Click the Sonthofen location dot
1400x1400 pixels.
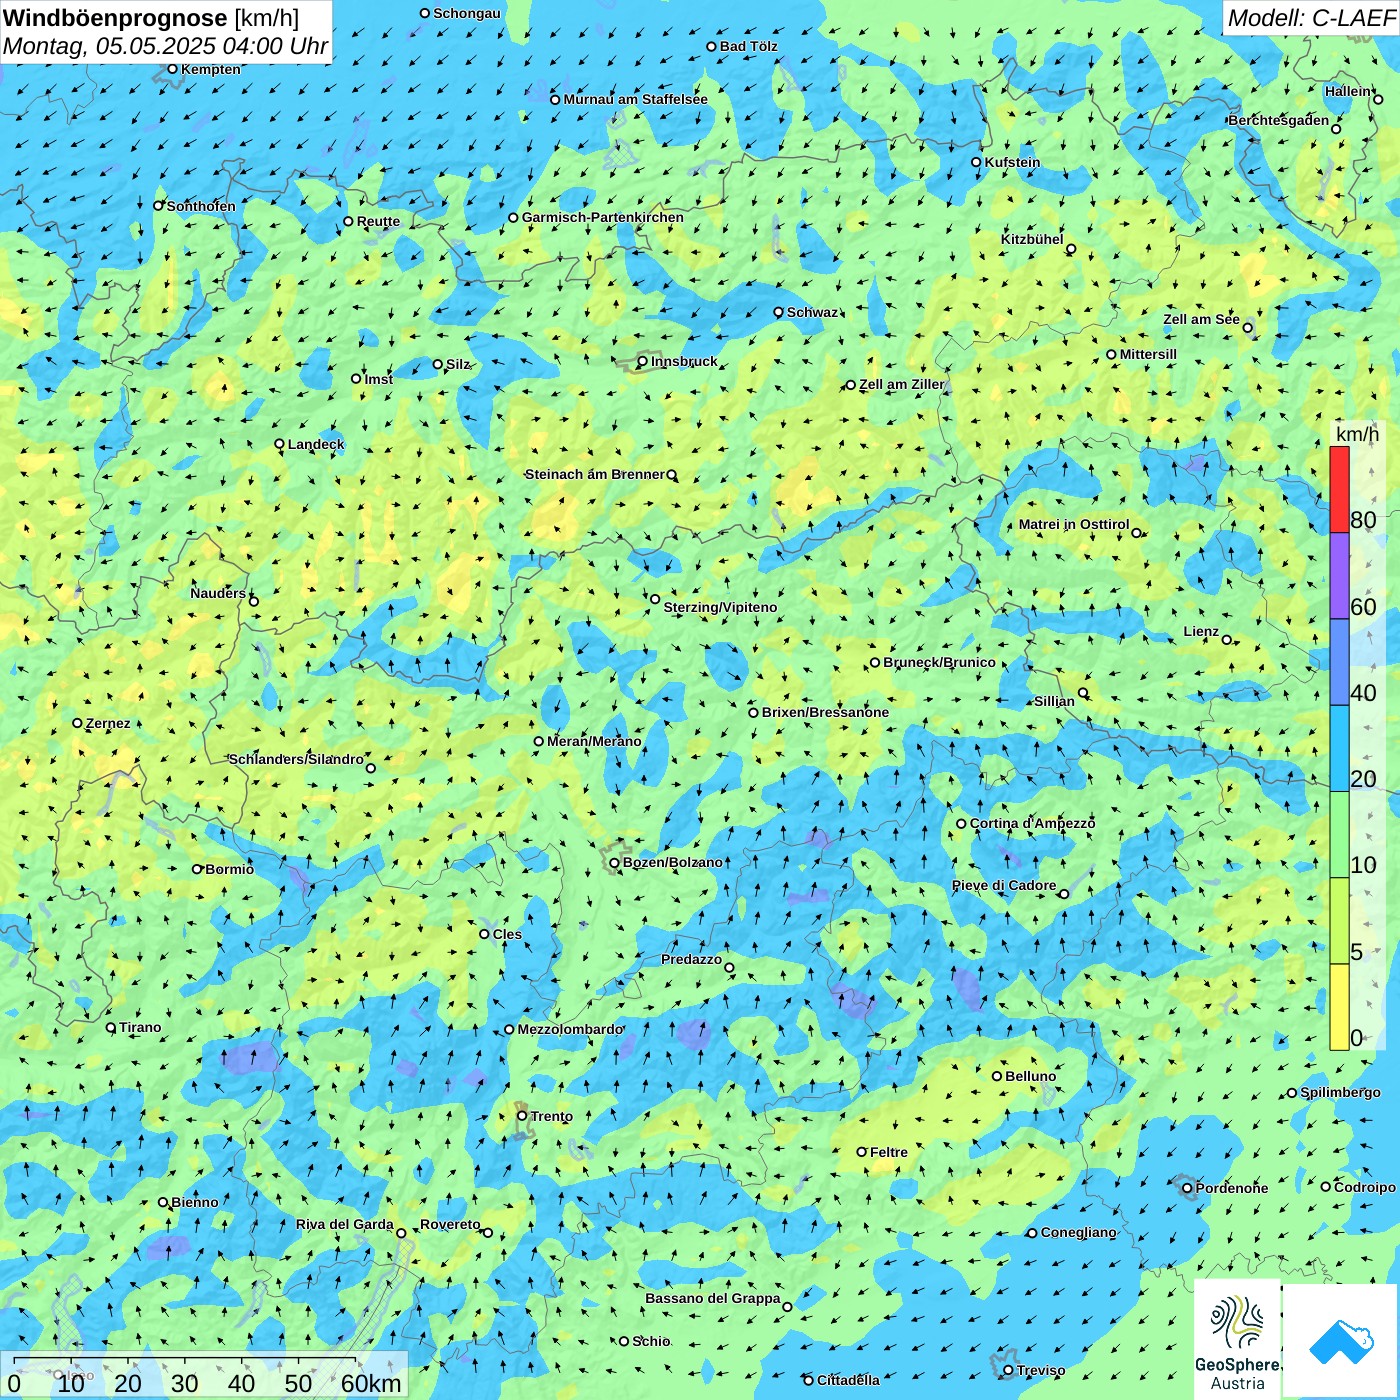(x=158, y=206)
